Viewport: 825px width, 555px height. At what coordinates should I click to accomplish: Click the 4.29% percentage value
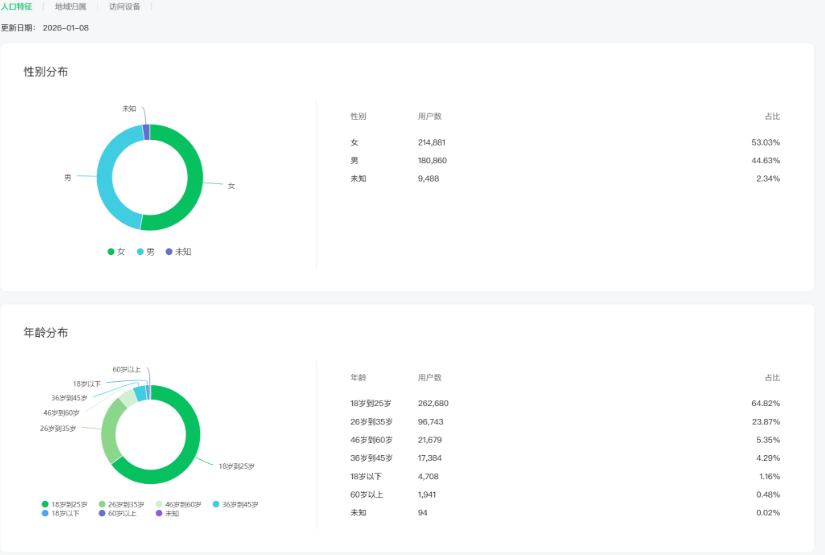(x=768, y=458)
